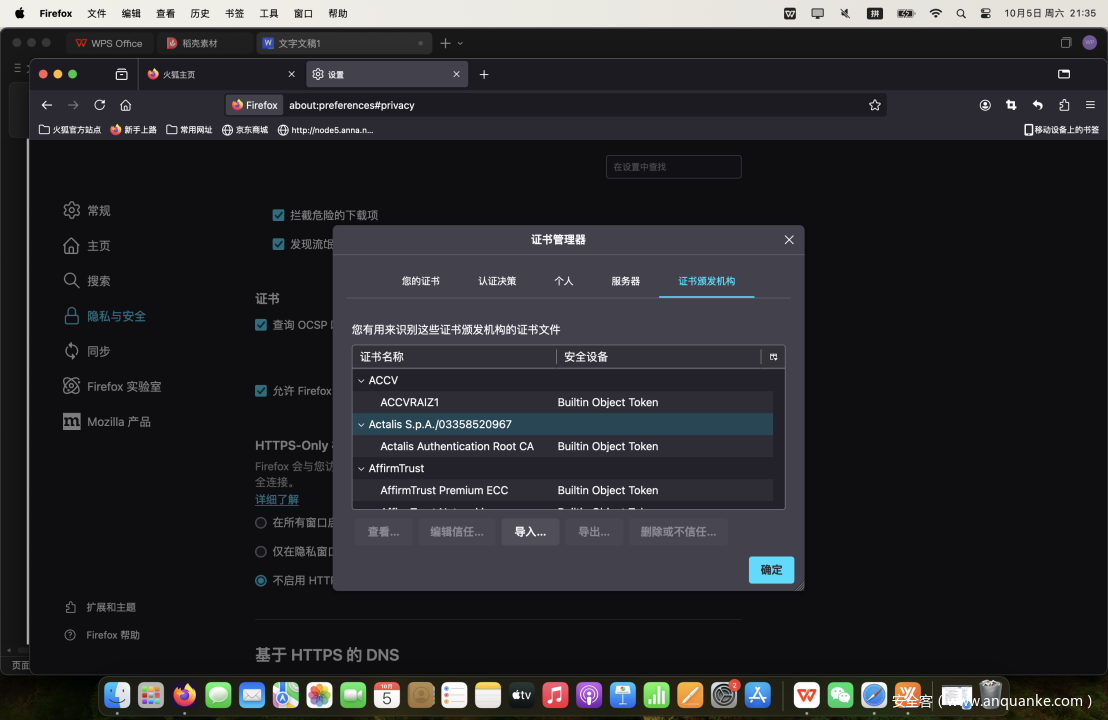
Task: Open the Firefox hamburger menu
Action: tap(1090, 105)
